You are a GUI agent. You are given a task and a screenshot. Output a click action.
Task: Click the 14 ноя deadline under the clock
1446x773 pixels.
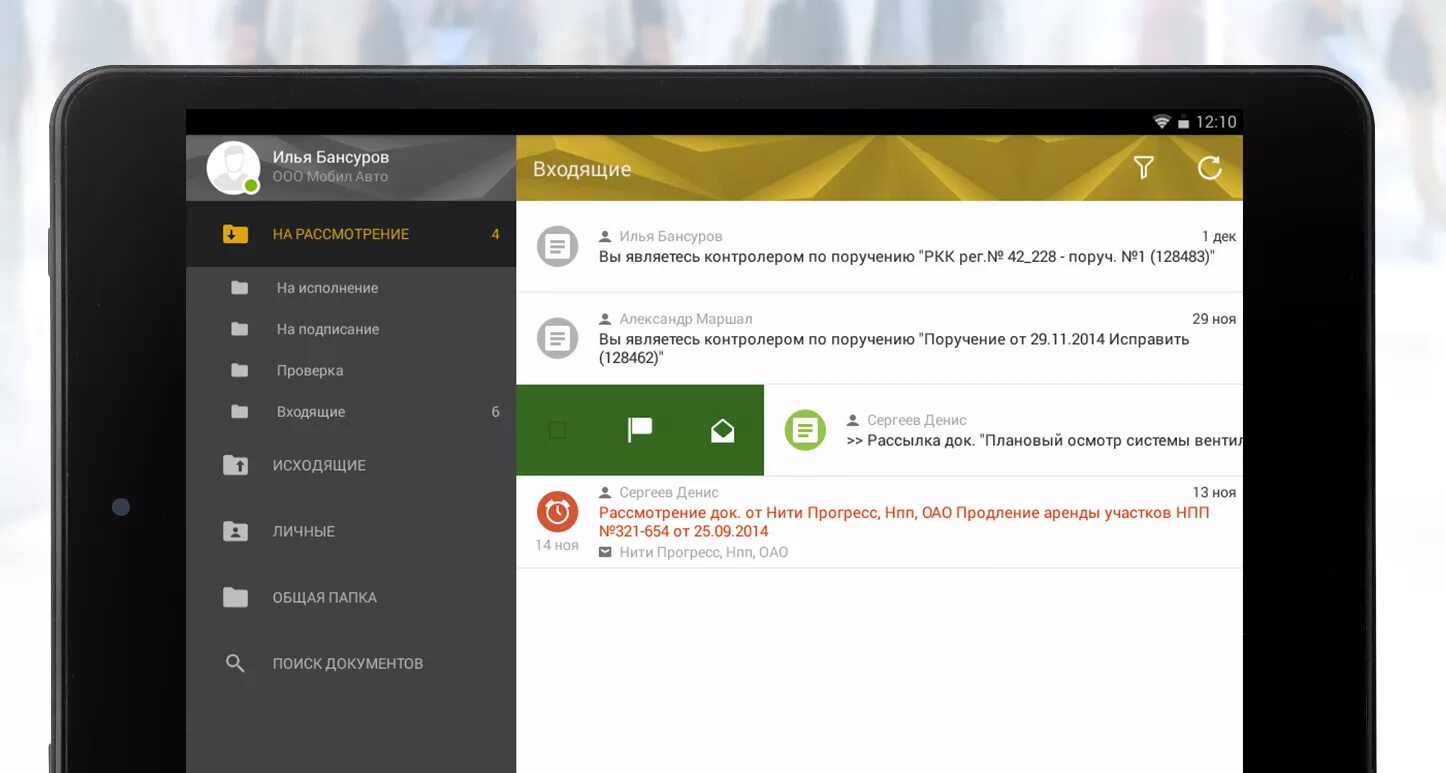557,545
